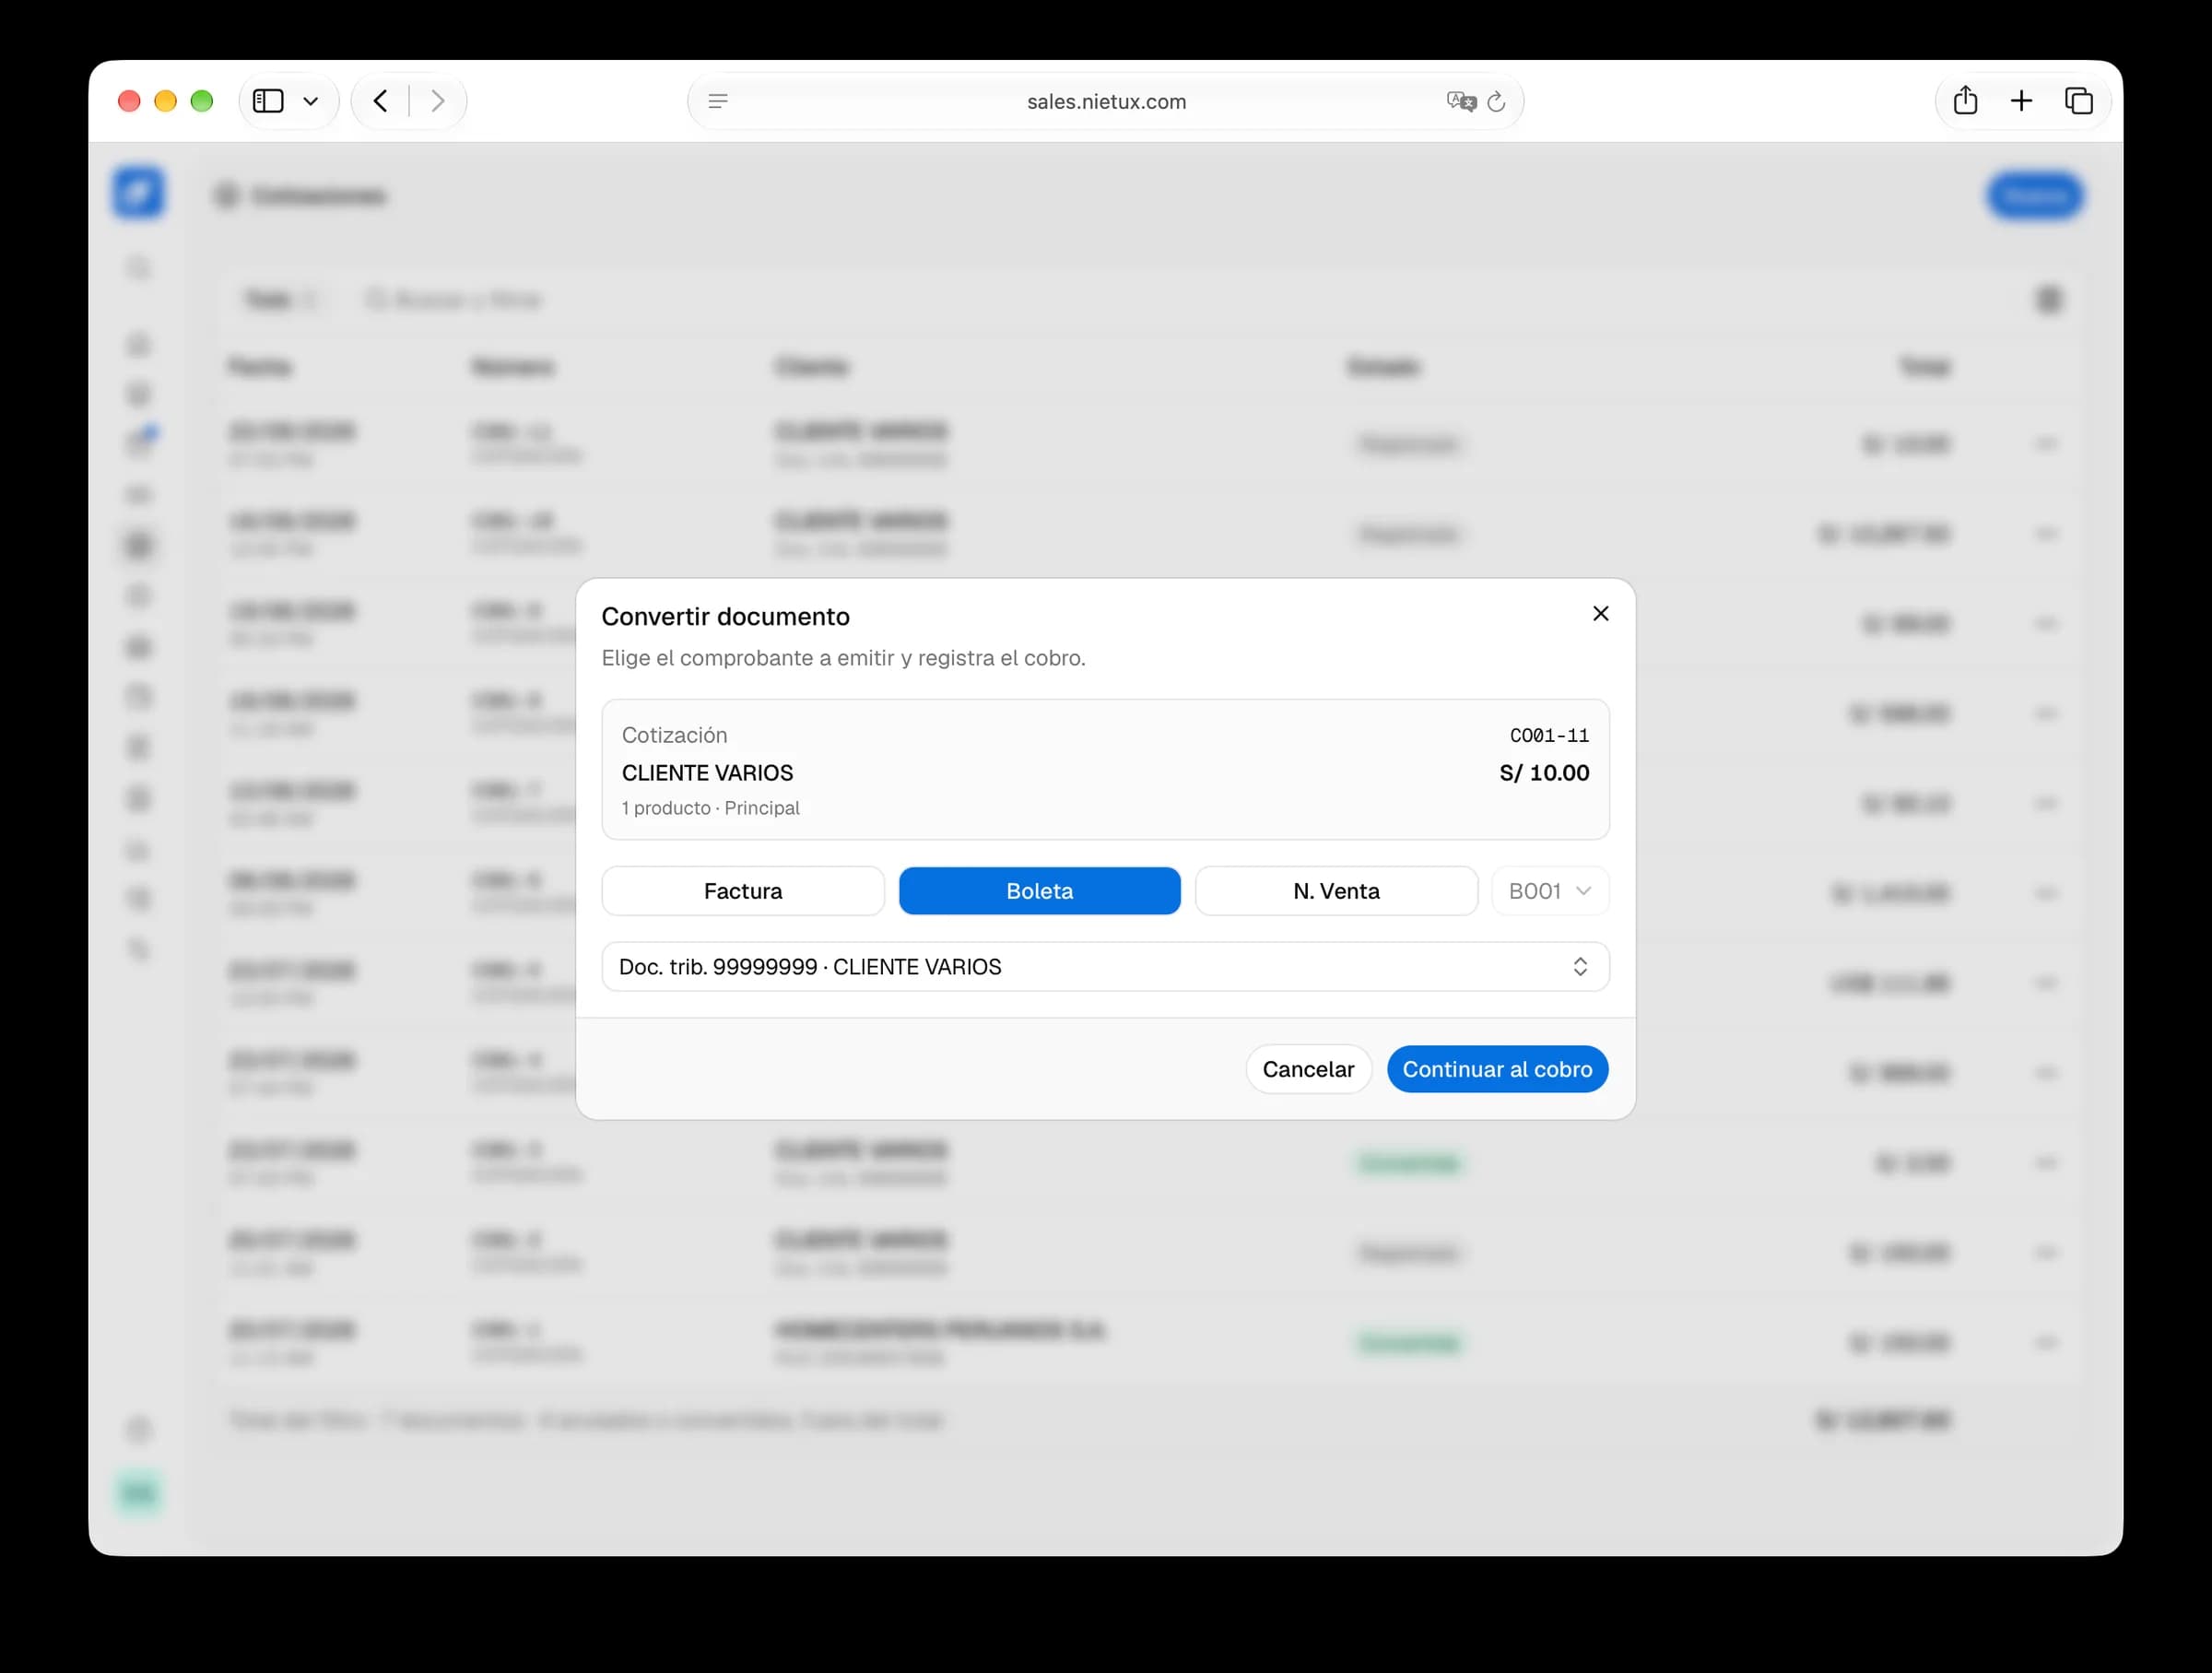This screenshot has width=2212, height=1673.
Task: Select Boleta as document type
Action: click(x=1039, y=891)
